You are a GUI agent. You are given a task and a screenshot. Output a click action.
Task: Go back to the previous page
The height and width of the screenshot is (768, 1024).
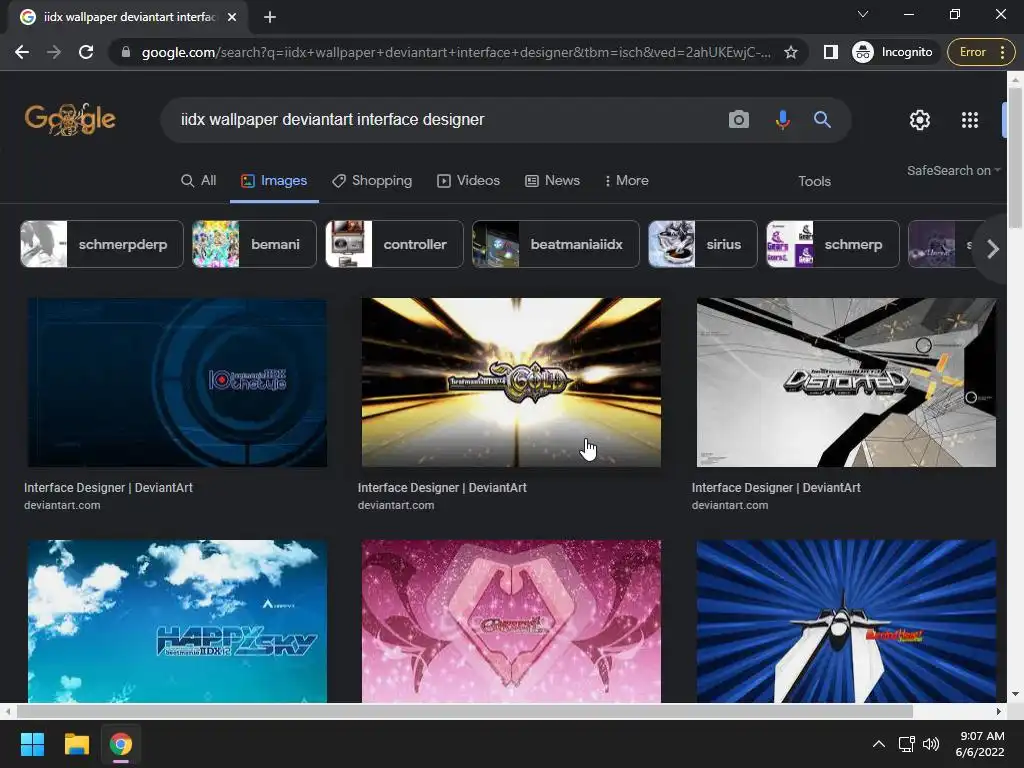pyautogui.click(x=22, y=52)
